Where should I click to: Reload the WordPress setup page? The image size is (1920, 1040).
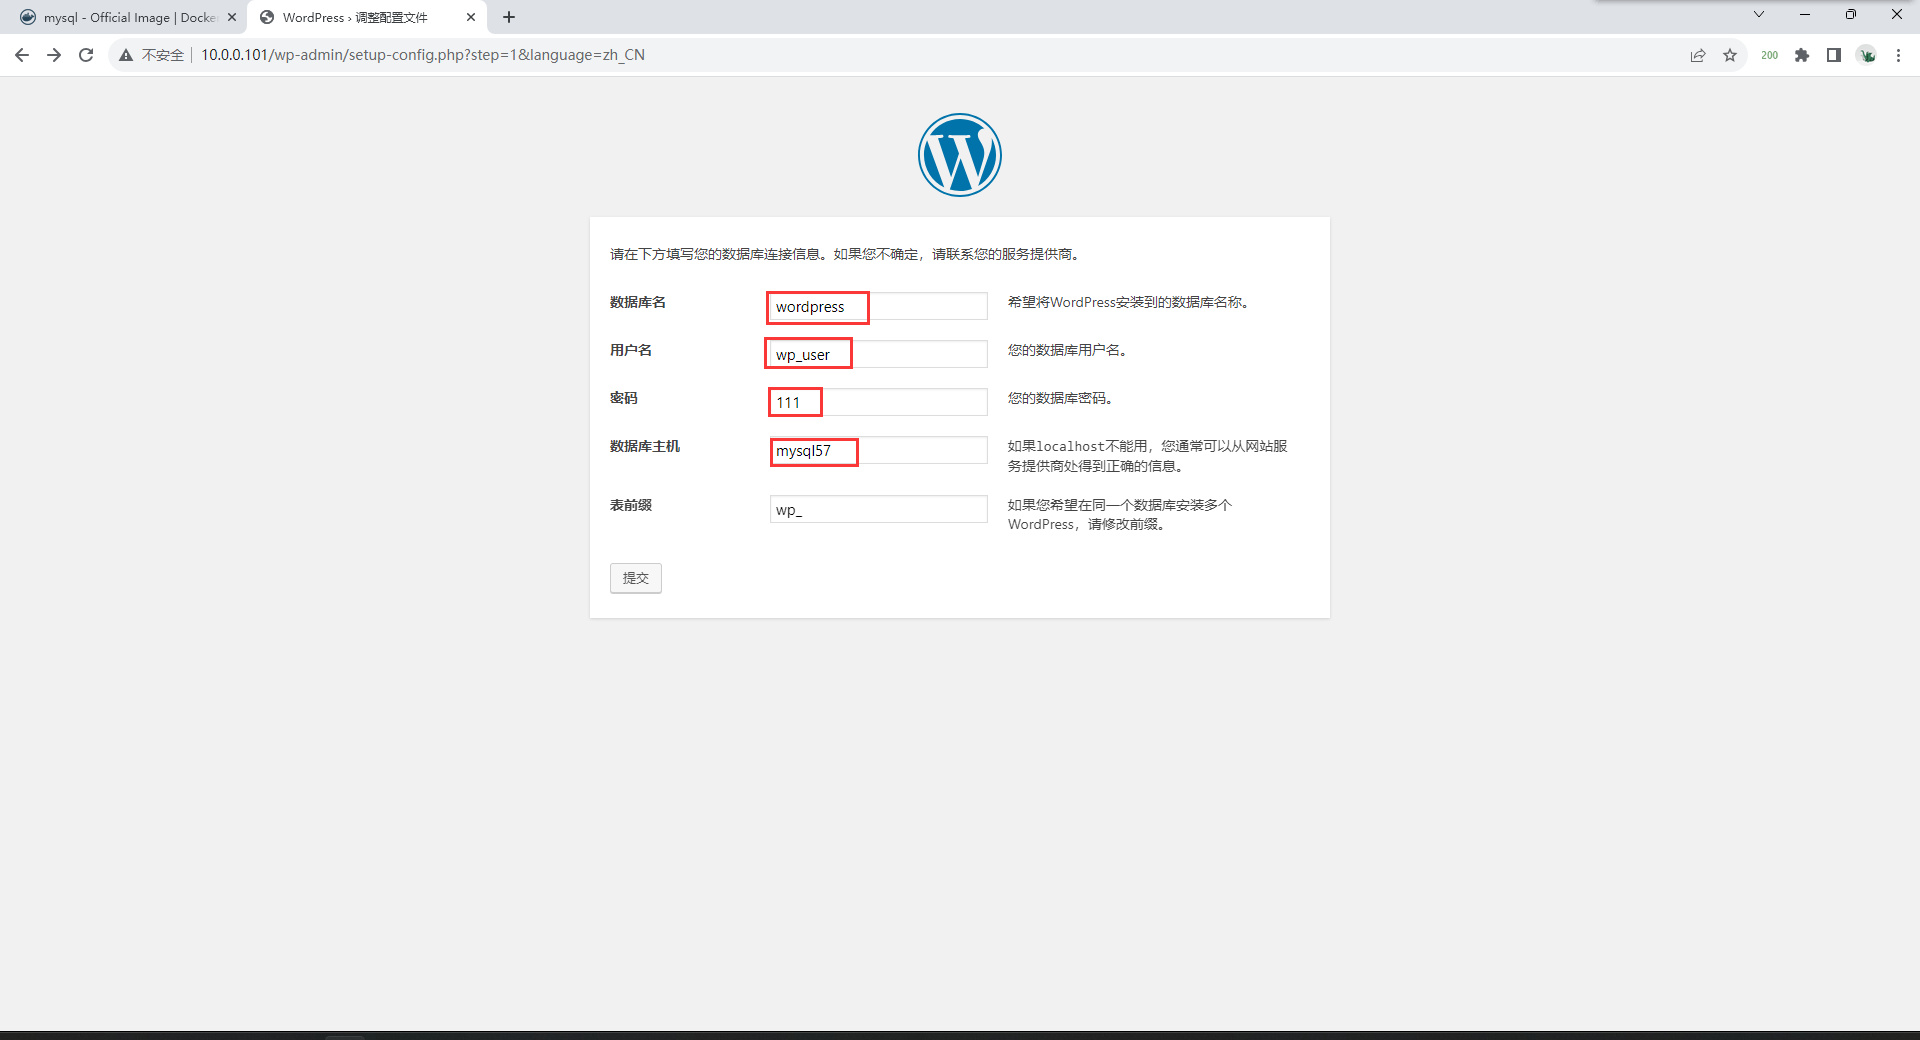coord(86,55)
